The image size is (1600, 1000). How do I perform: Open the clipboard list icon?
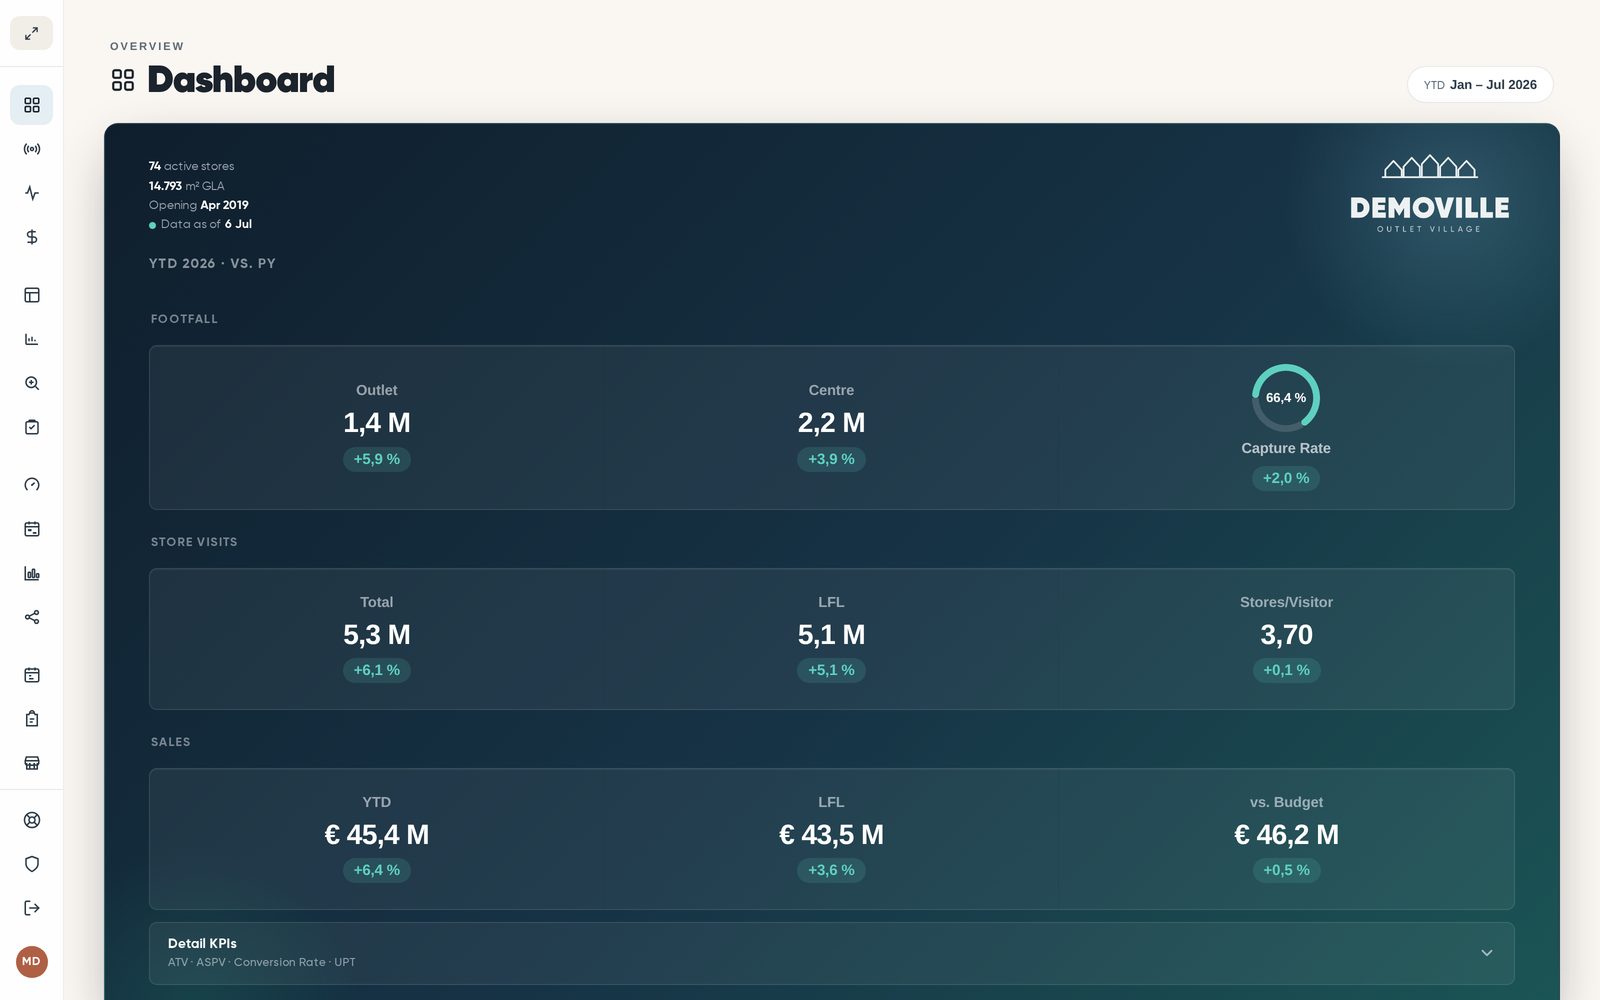point(31,719)
